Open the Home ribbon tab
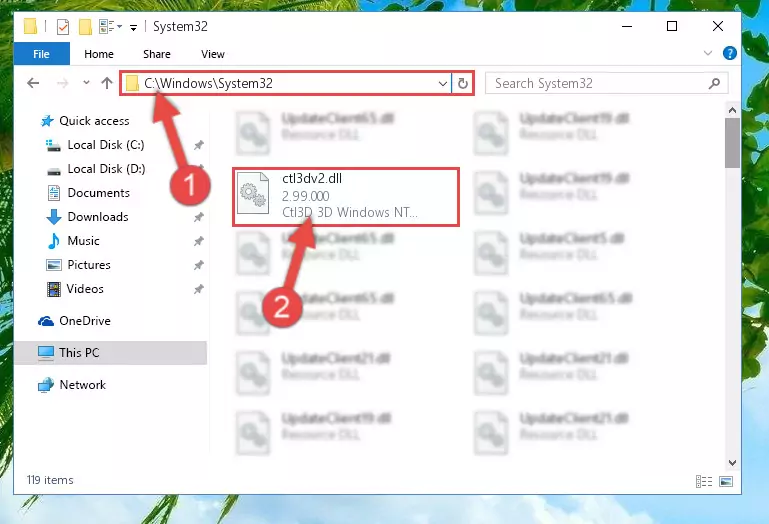Image resolution: width=769 pixels, height=524 pixels. pyautogui.click(x=99, y=54)
